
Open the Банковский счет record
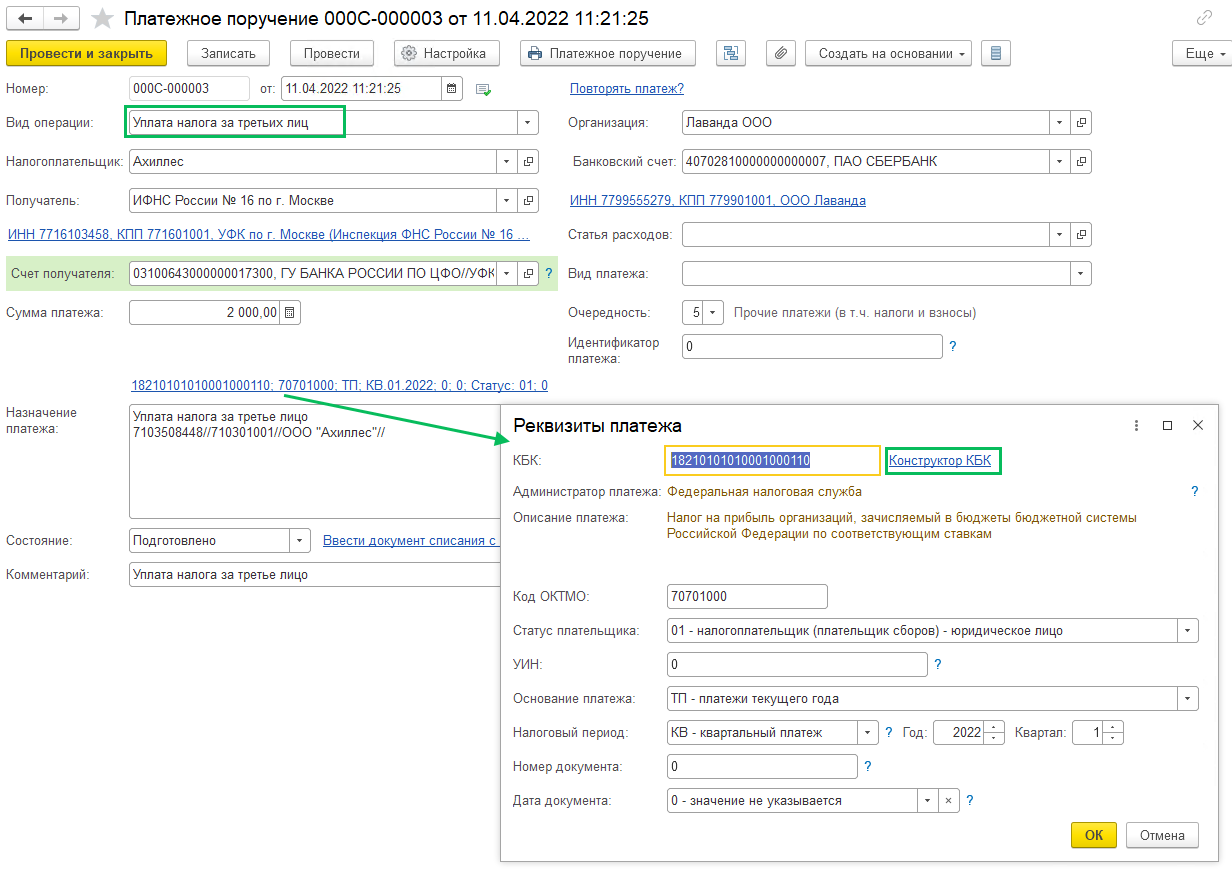pyautogui.click(x=1081, y=161)
